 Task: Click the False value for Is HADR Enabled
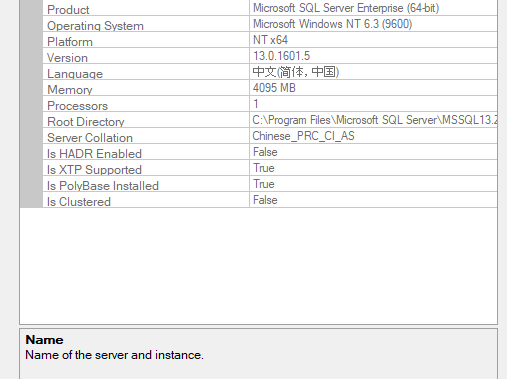tap(265, 152)
